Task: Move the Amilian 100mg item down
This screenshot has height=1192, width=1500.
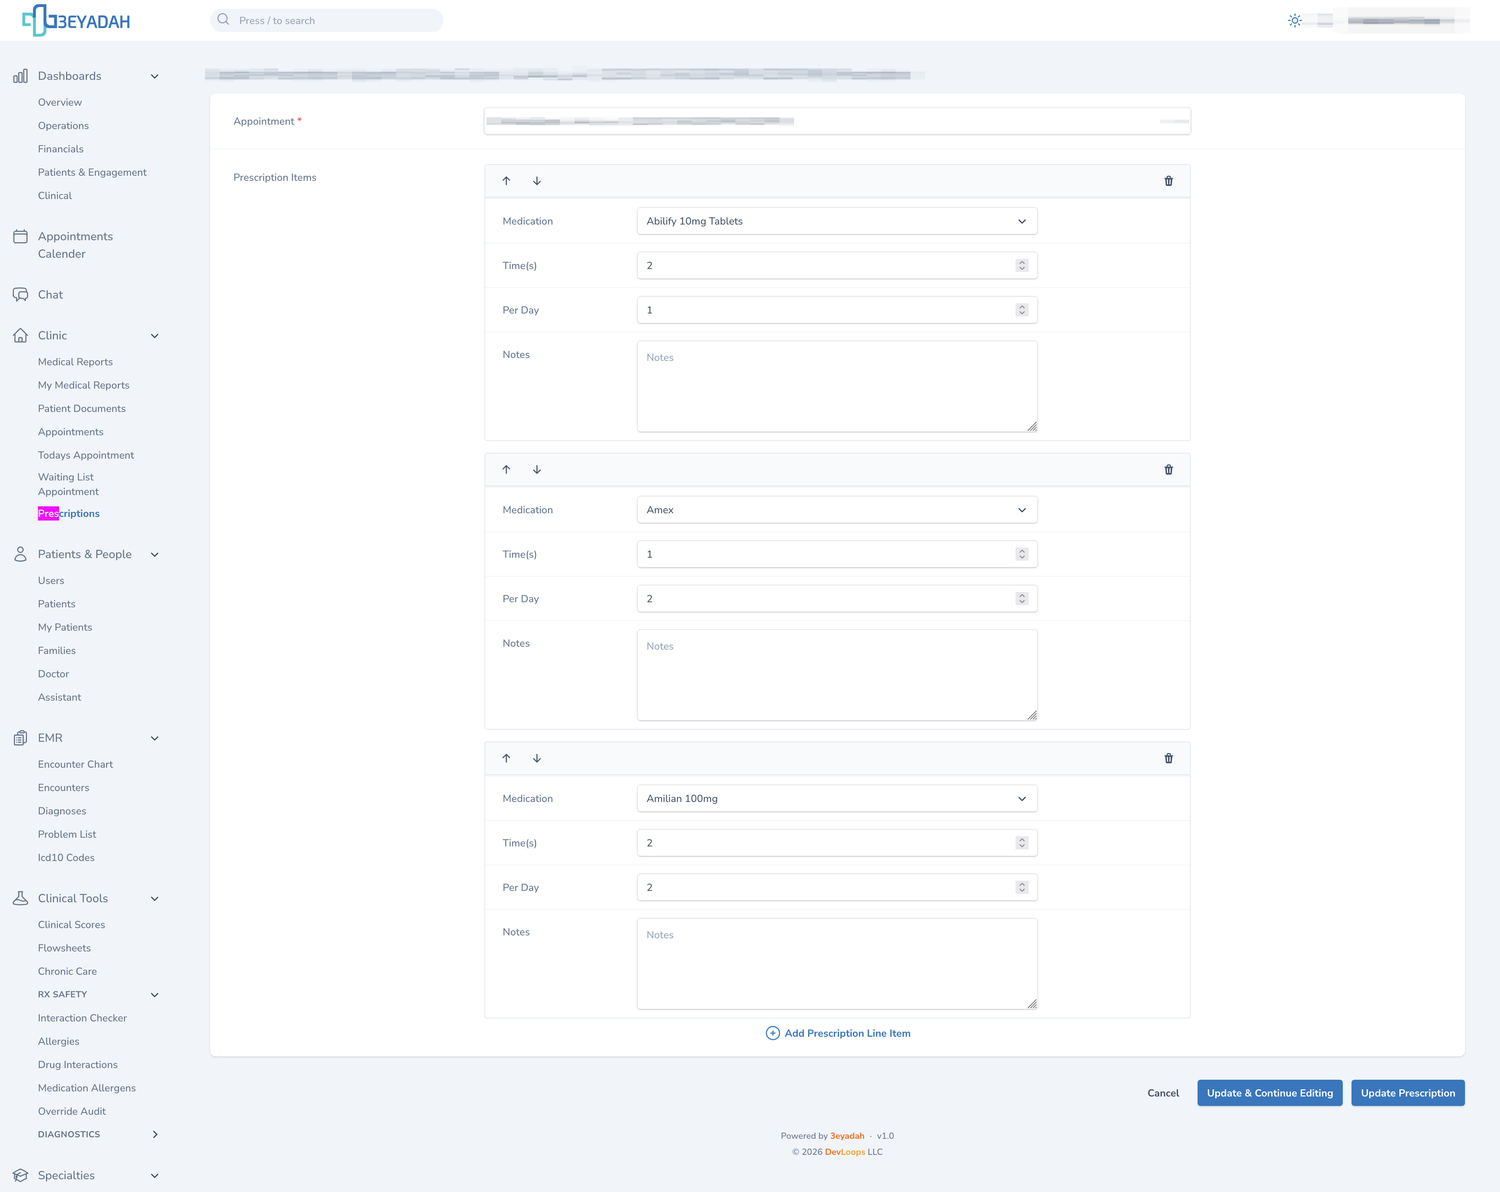Action: (537, 758)
